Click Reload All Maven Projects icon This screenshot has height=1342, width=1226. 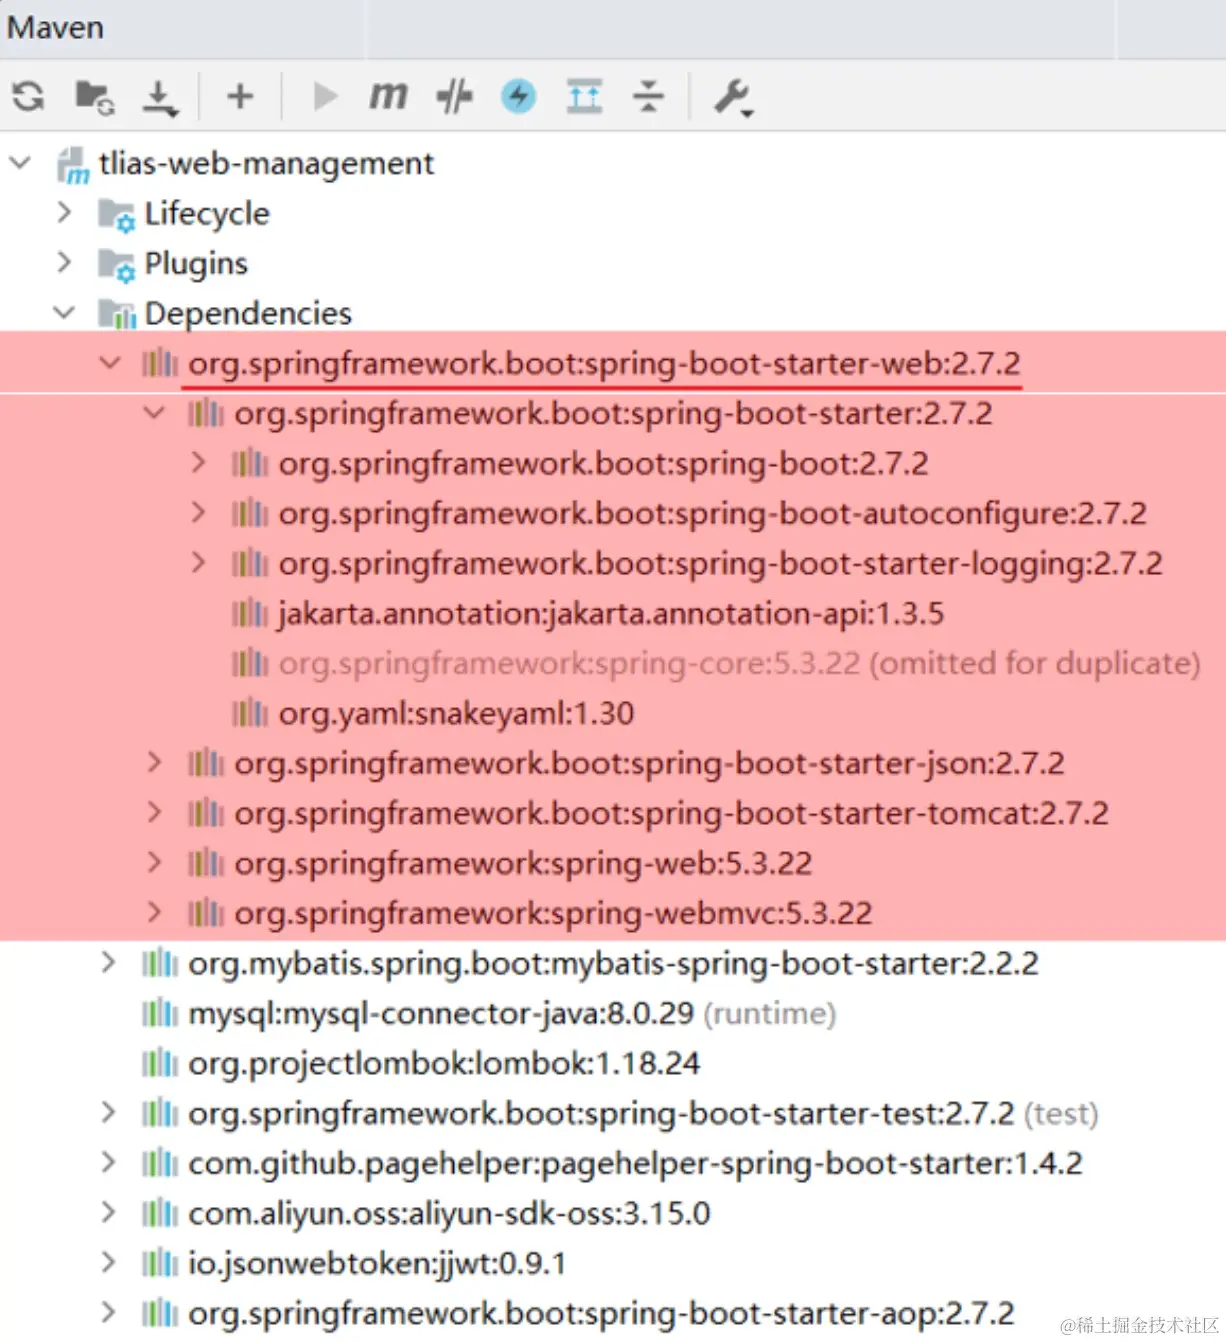click(x=28, y=97)
